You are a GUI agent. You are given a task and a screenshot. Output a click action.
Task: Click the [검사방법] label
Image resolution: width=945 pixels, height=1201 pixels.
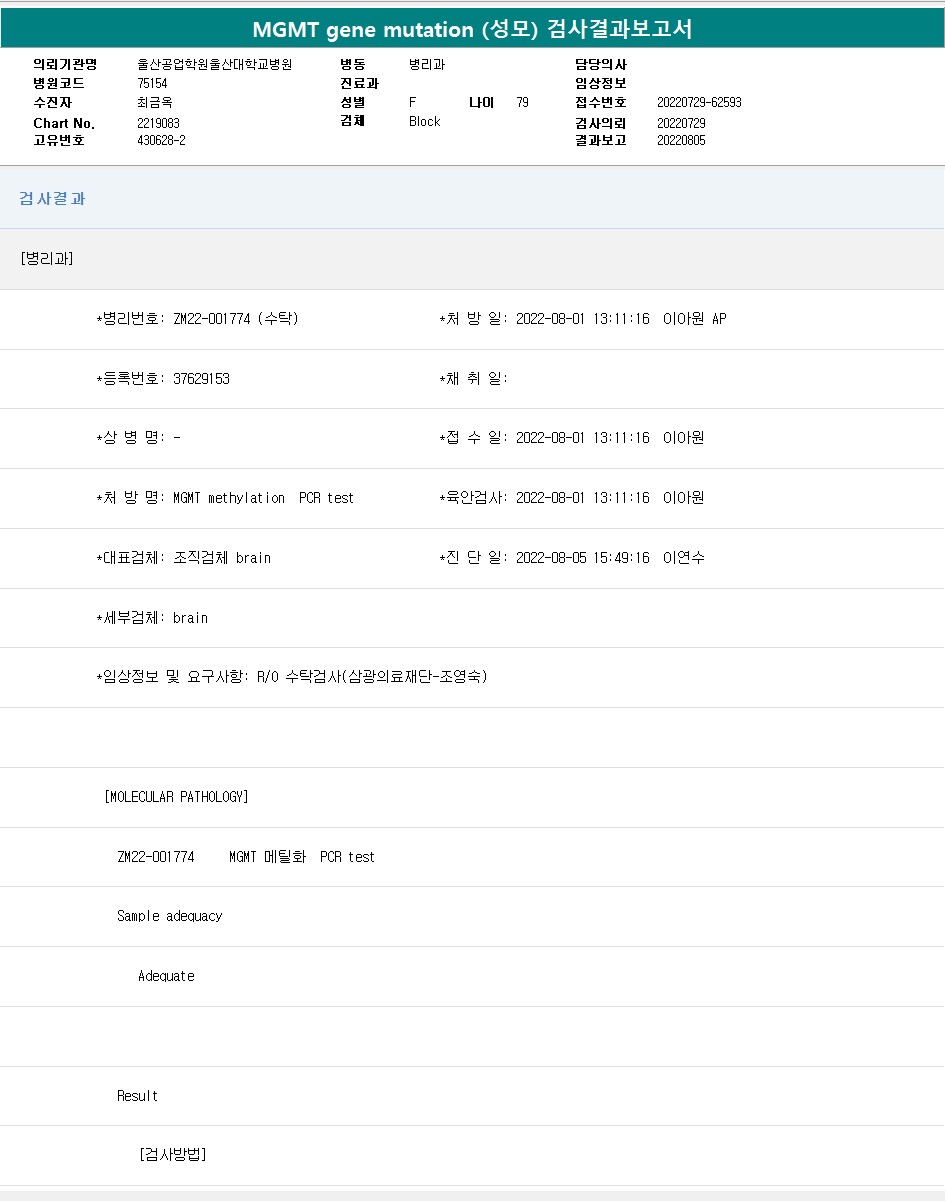(x=173, y=1154)
